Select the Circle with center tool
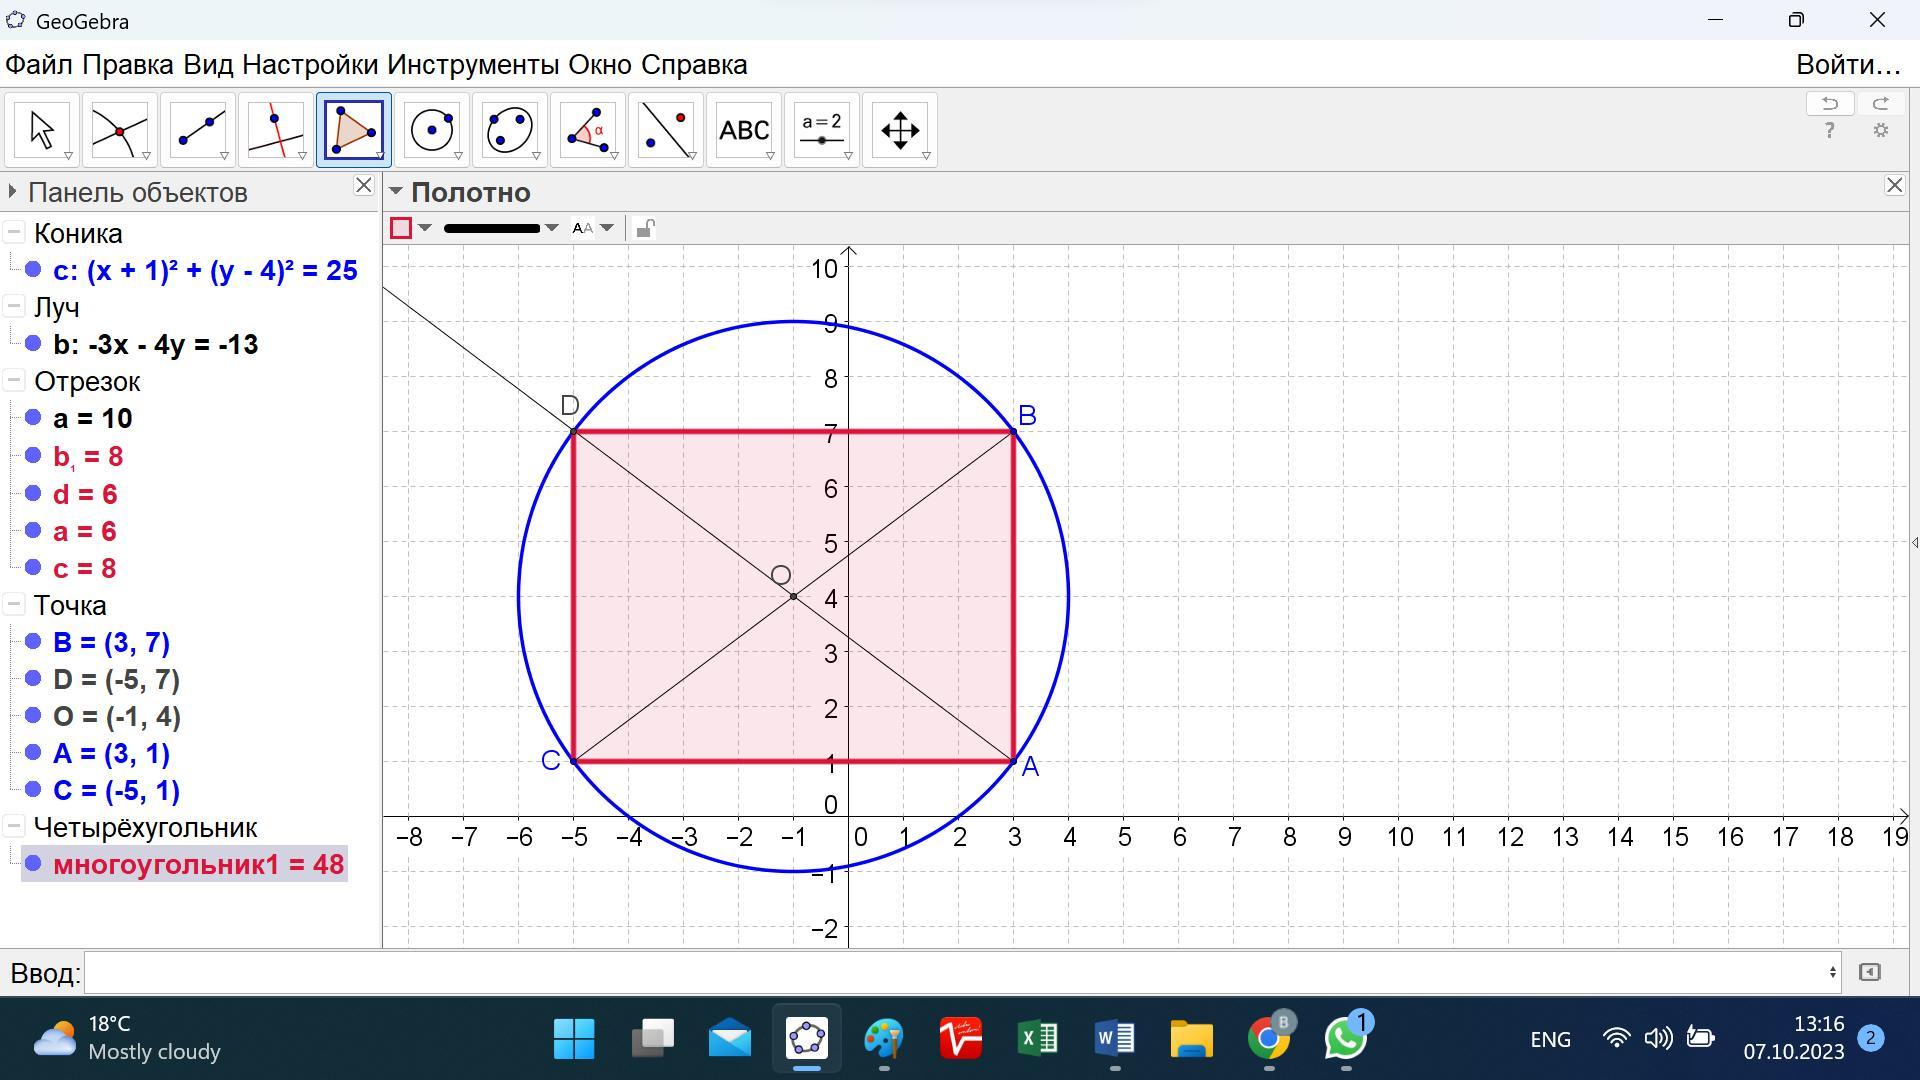Image resolution: width=1920 pixels, height=1080 pixels. 432,130
